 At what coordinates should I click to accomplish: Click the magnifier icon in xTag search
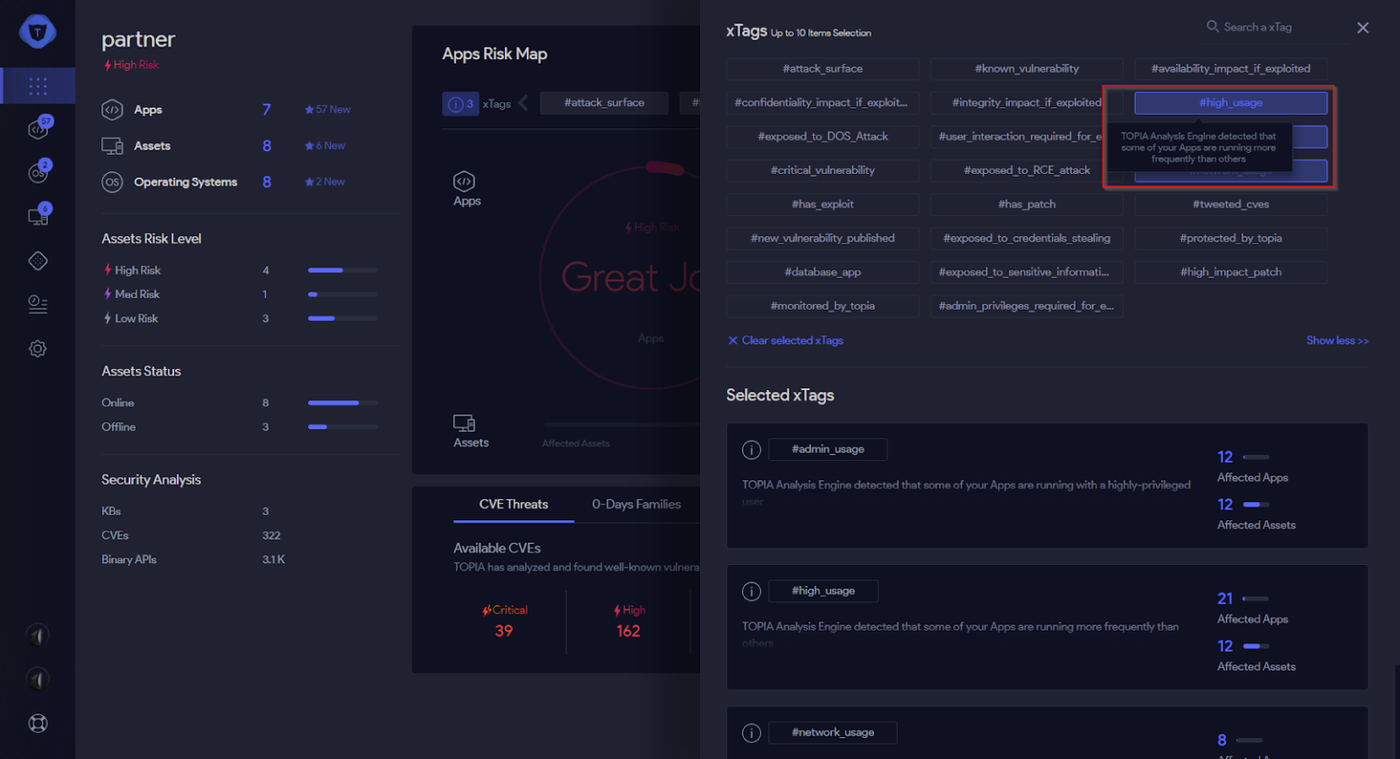click(1212, 27)
